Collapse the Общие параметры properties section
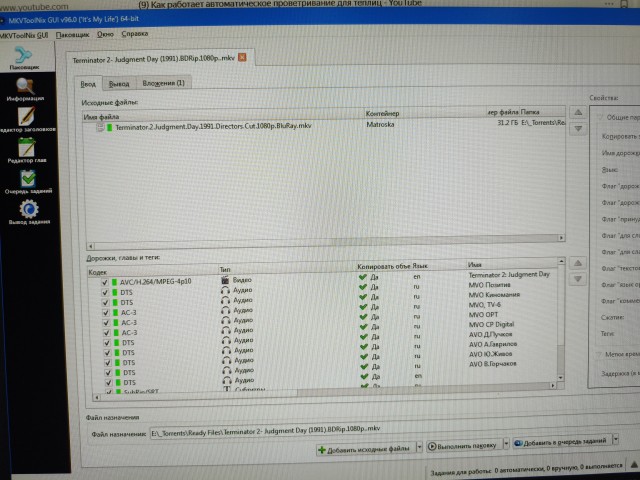The image size is (640, 480). click(x=600, y=118)
